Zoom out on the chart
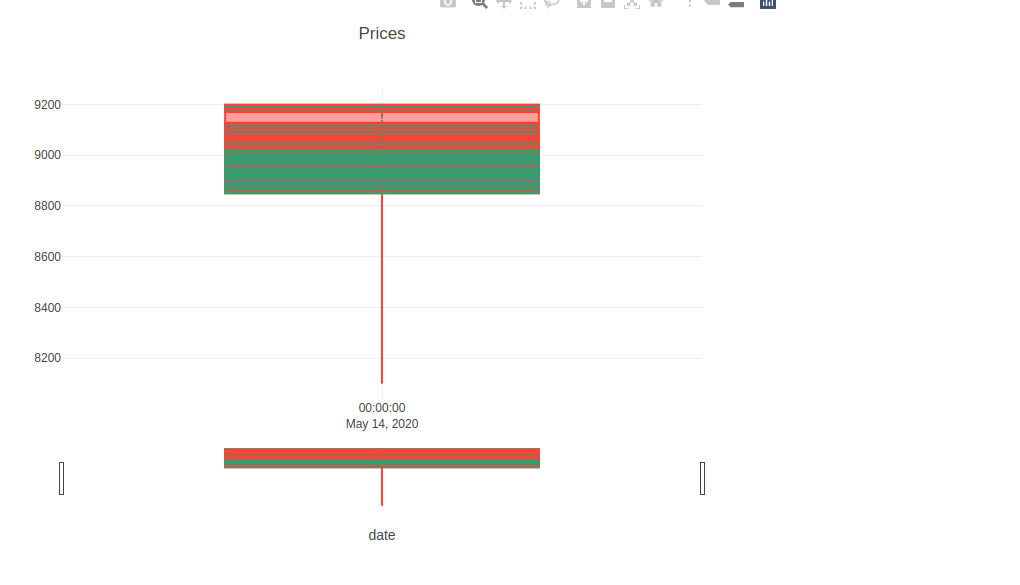The height and width of the screenshot is (585, 1020). coord(608,4)
